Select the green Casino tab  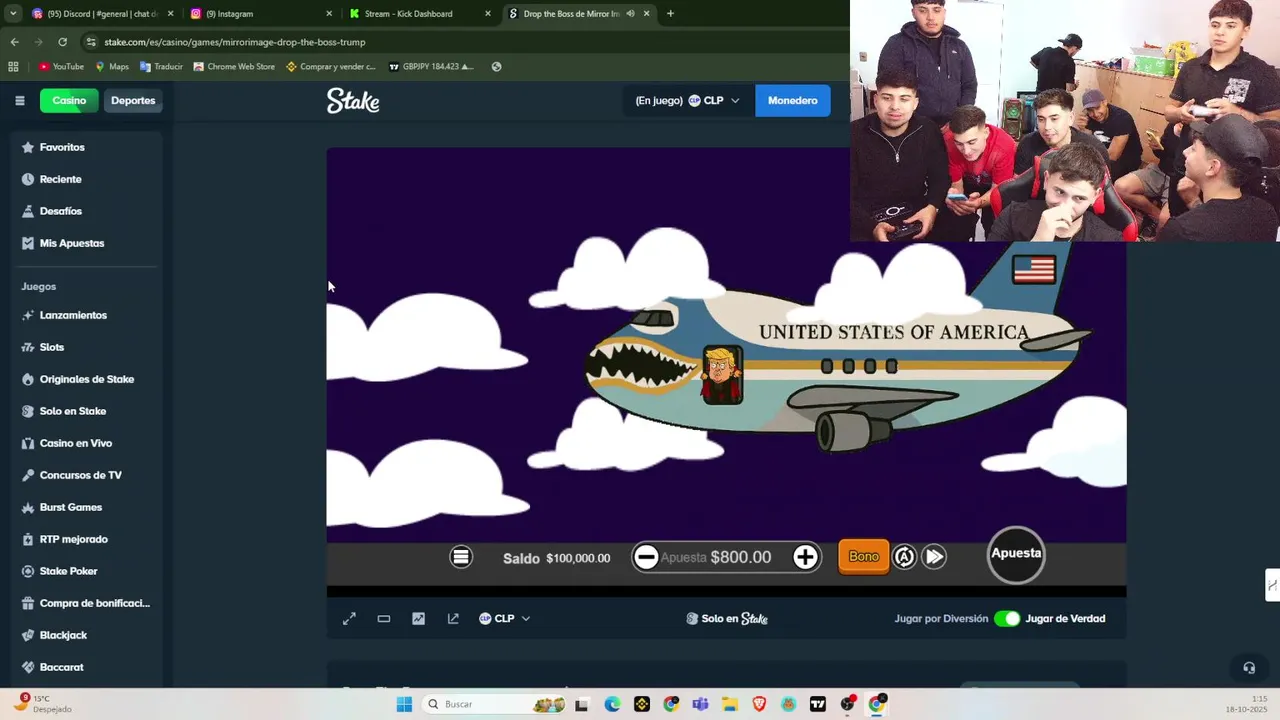[69, 100]
